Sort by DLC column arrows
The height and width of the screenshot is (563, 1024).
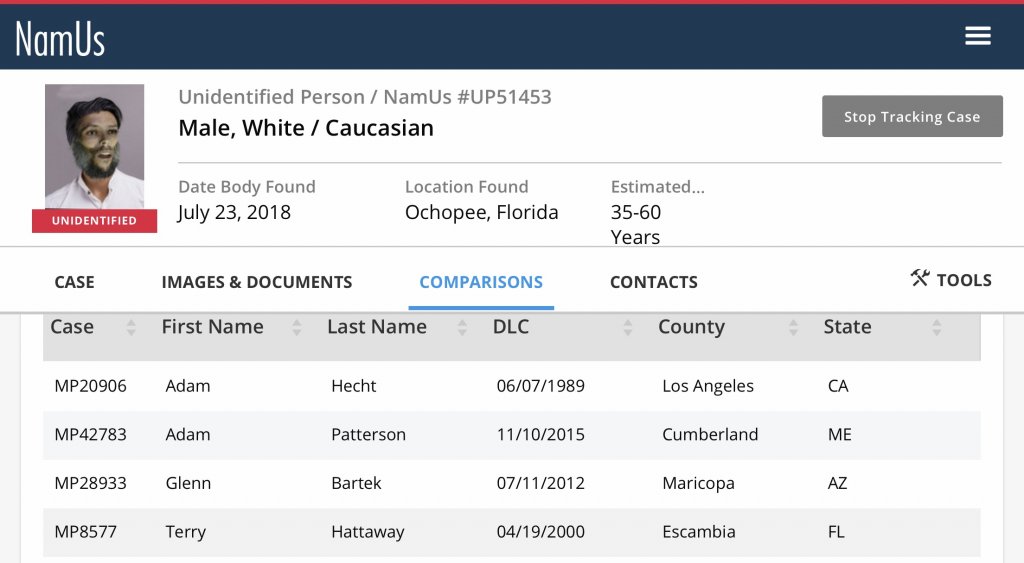pos(627,327)
